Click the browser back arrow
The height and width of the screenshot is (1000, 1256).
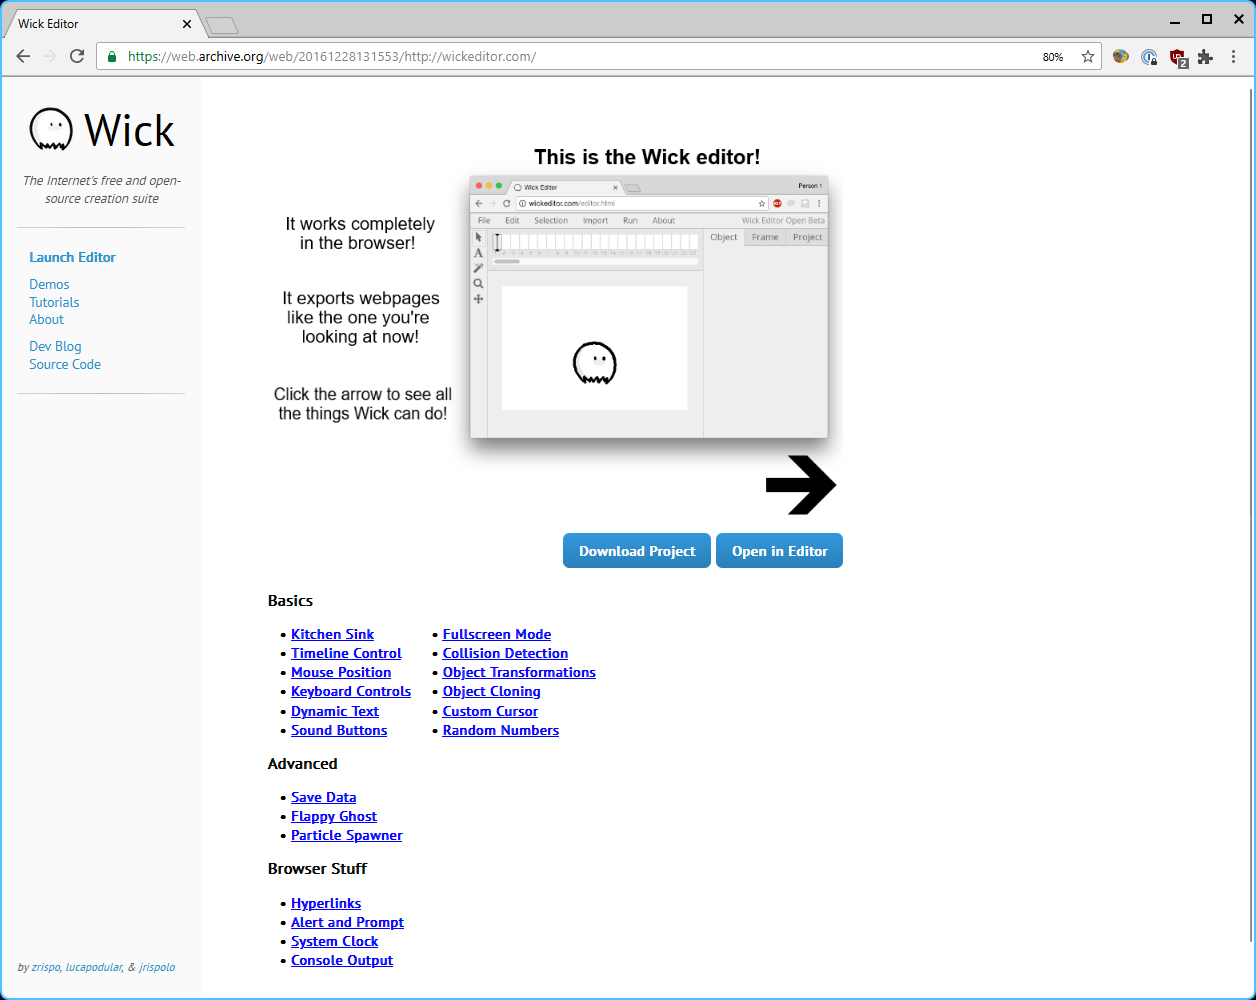[24, 57]
